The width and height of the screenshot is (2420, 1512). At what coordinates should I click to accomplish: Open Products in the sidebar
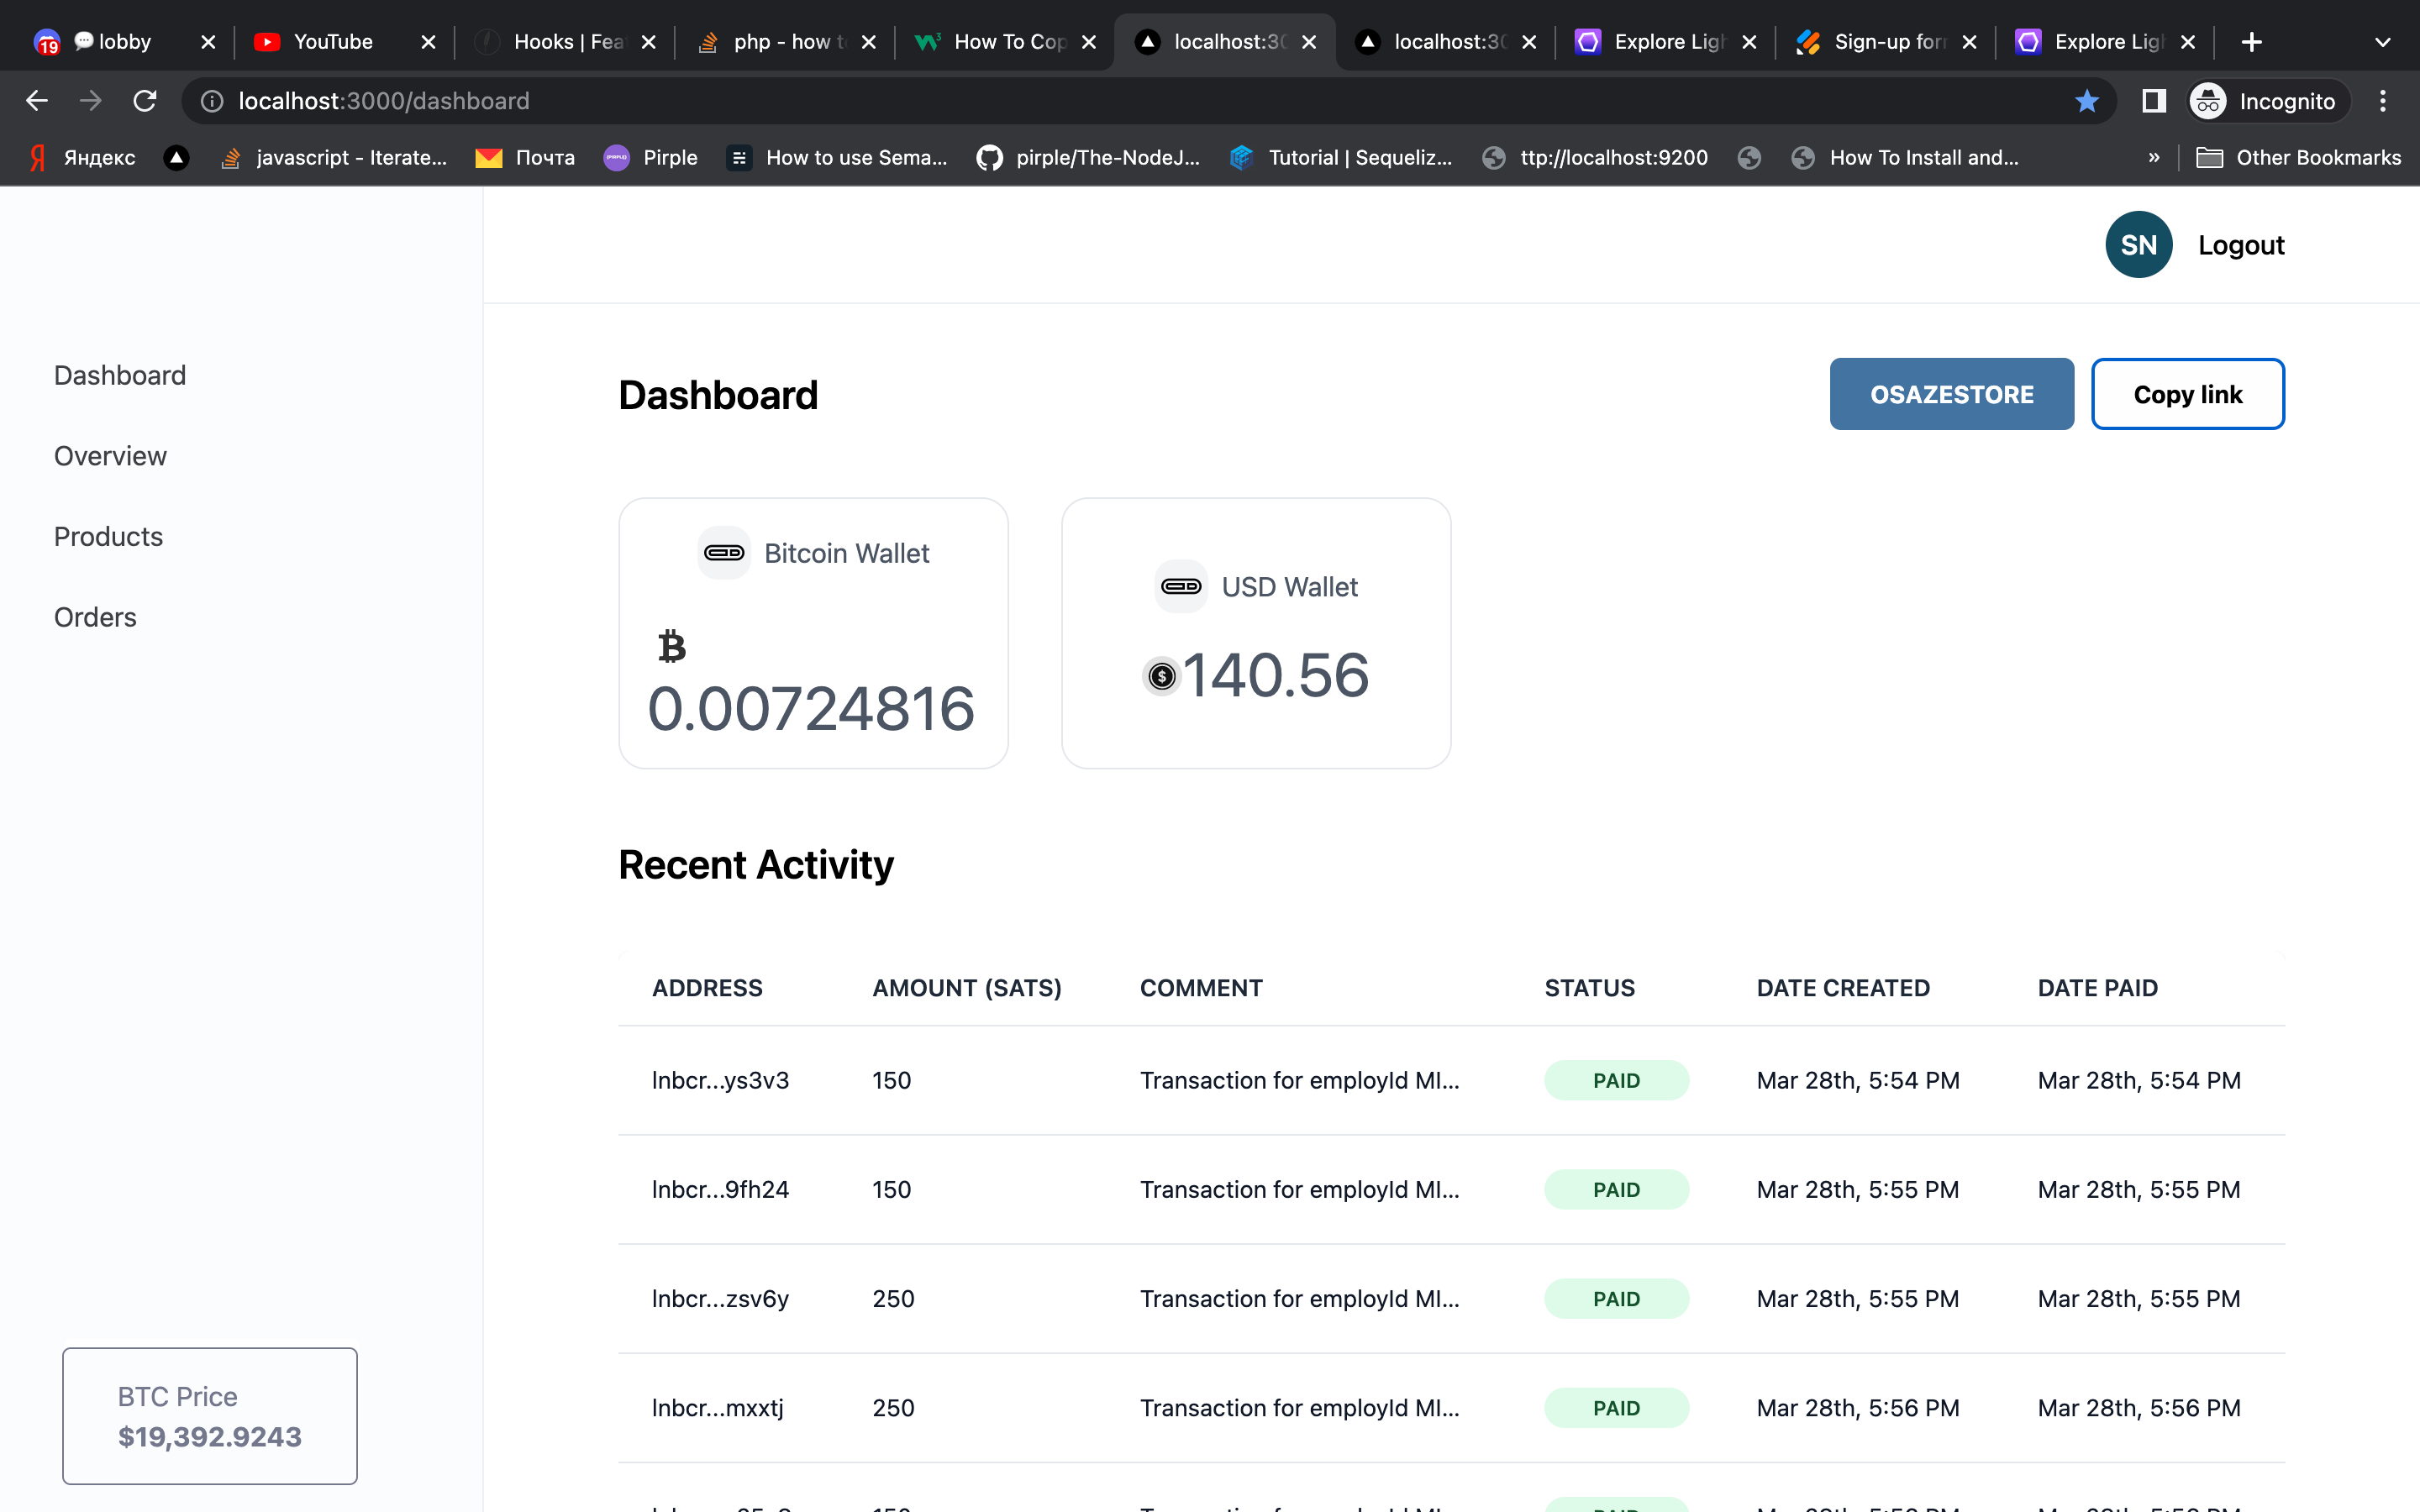(x=108, y=537)
